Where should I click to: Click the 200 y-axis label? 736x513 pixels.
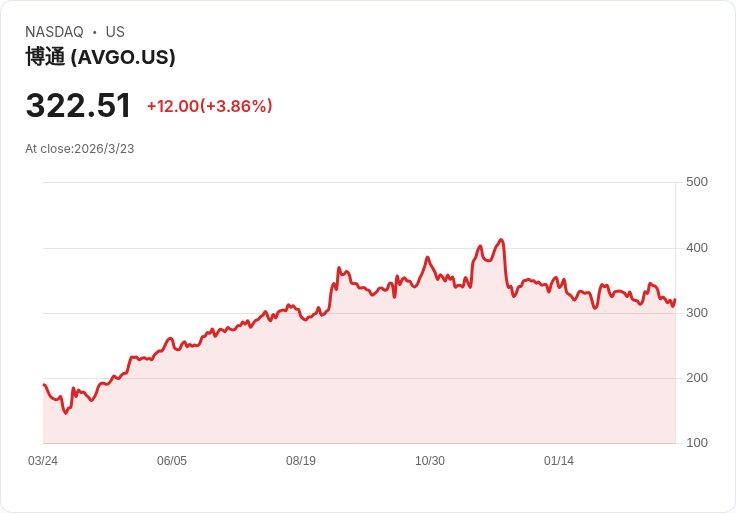(x=697, y=378)
